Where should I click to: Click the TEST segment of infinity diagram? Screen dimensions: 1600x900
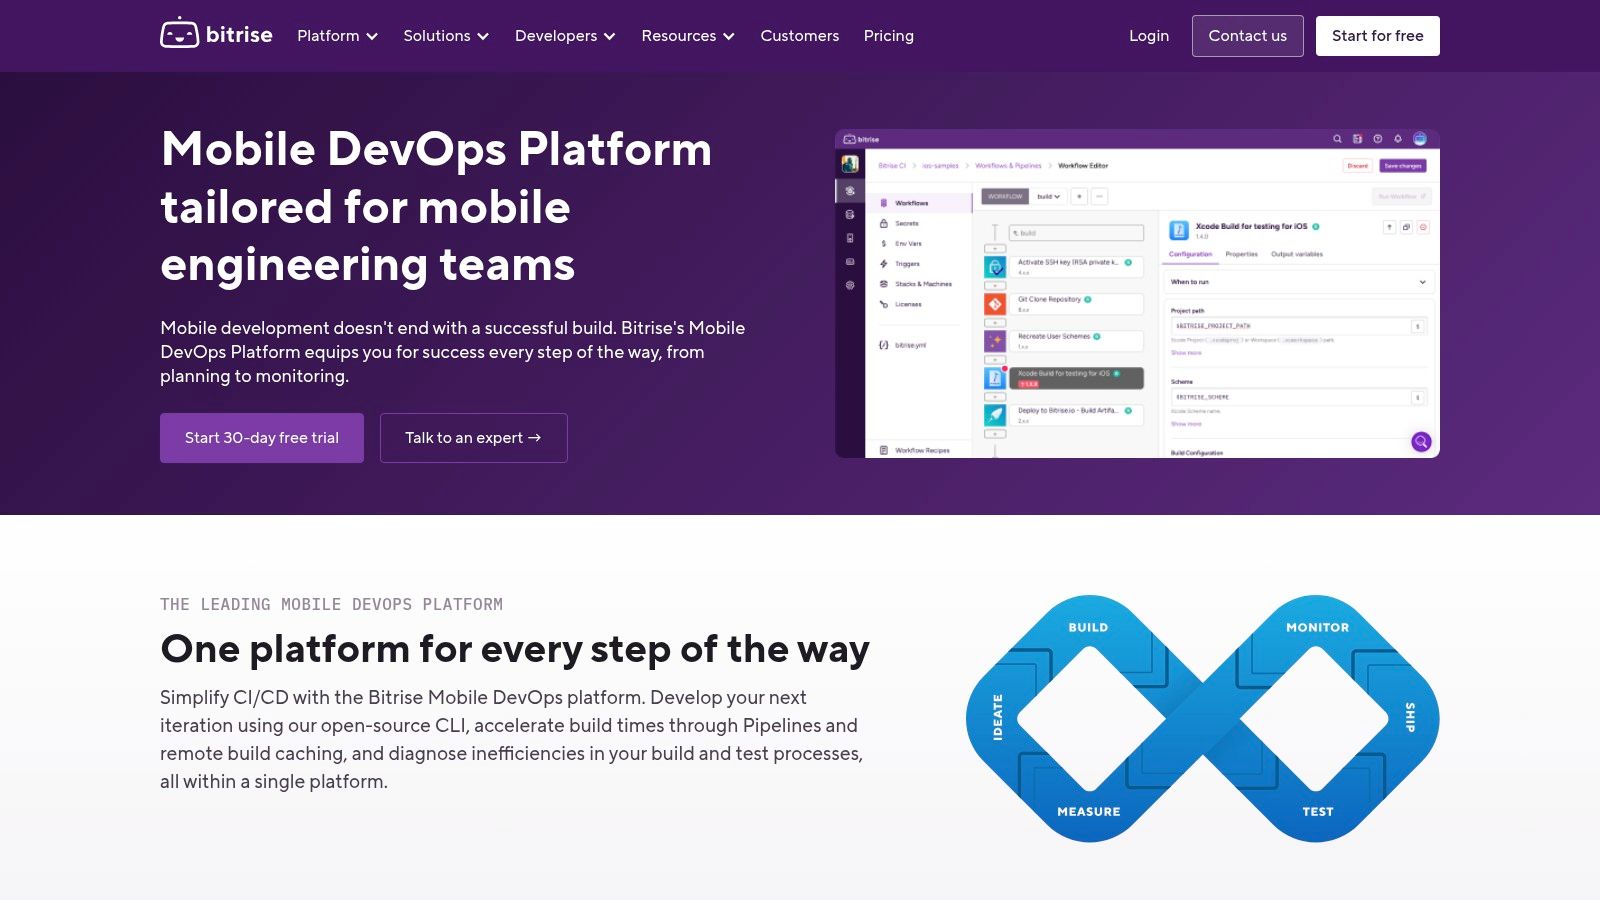pos(1318,812)
